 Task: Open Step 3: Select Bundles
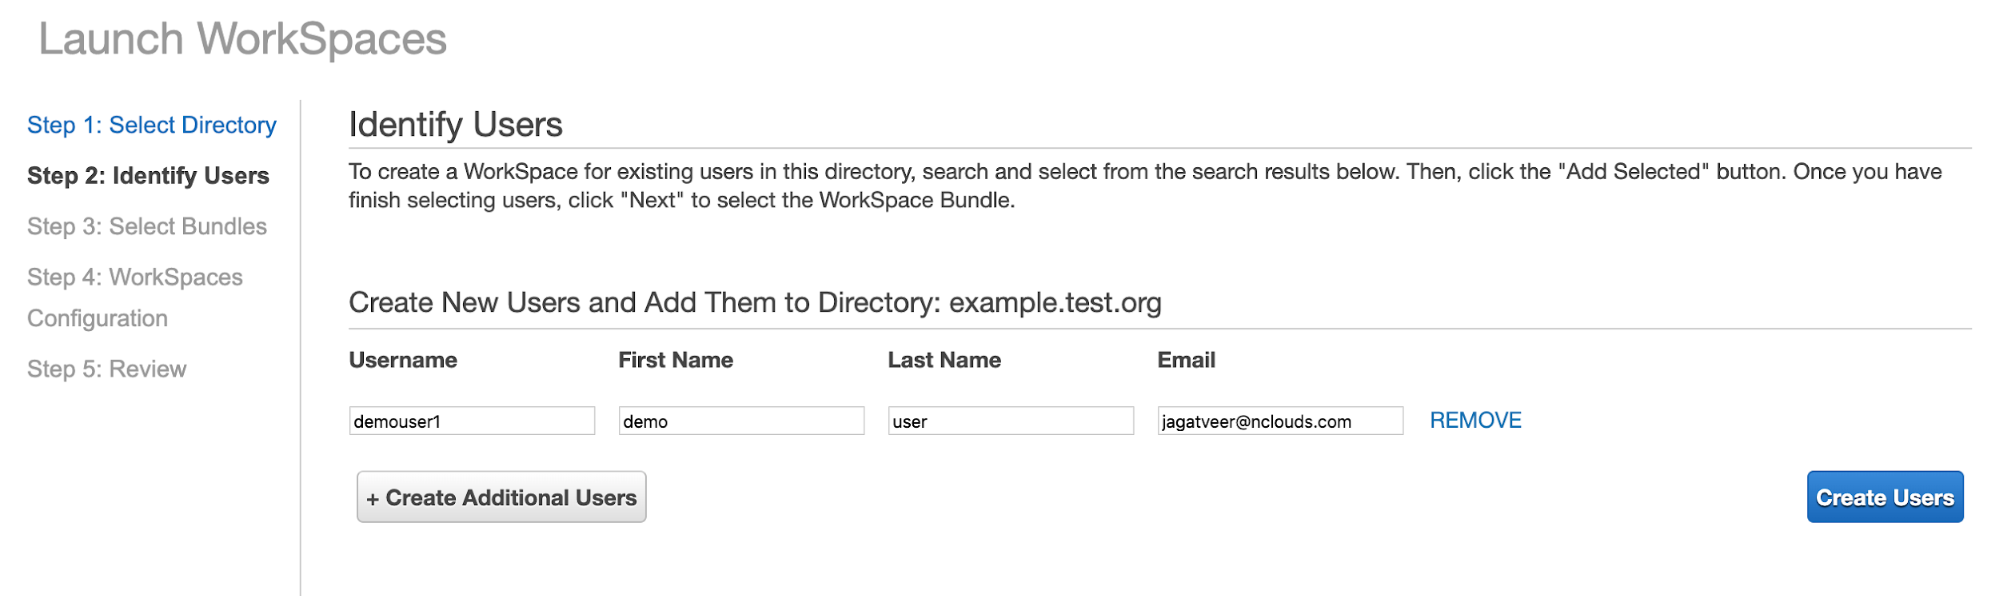coord(147,227)
